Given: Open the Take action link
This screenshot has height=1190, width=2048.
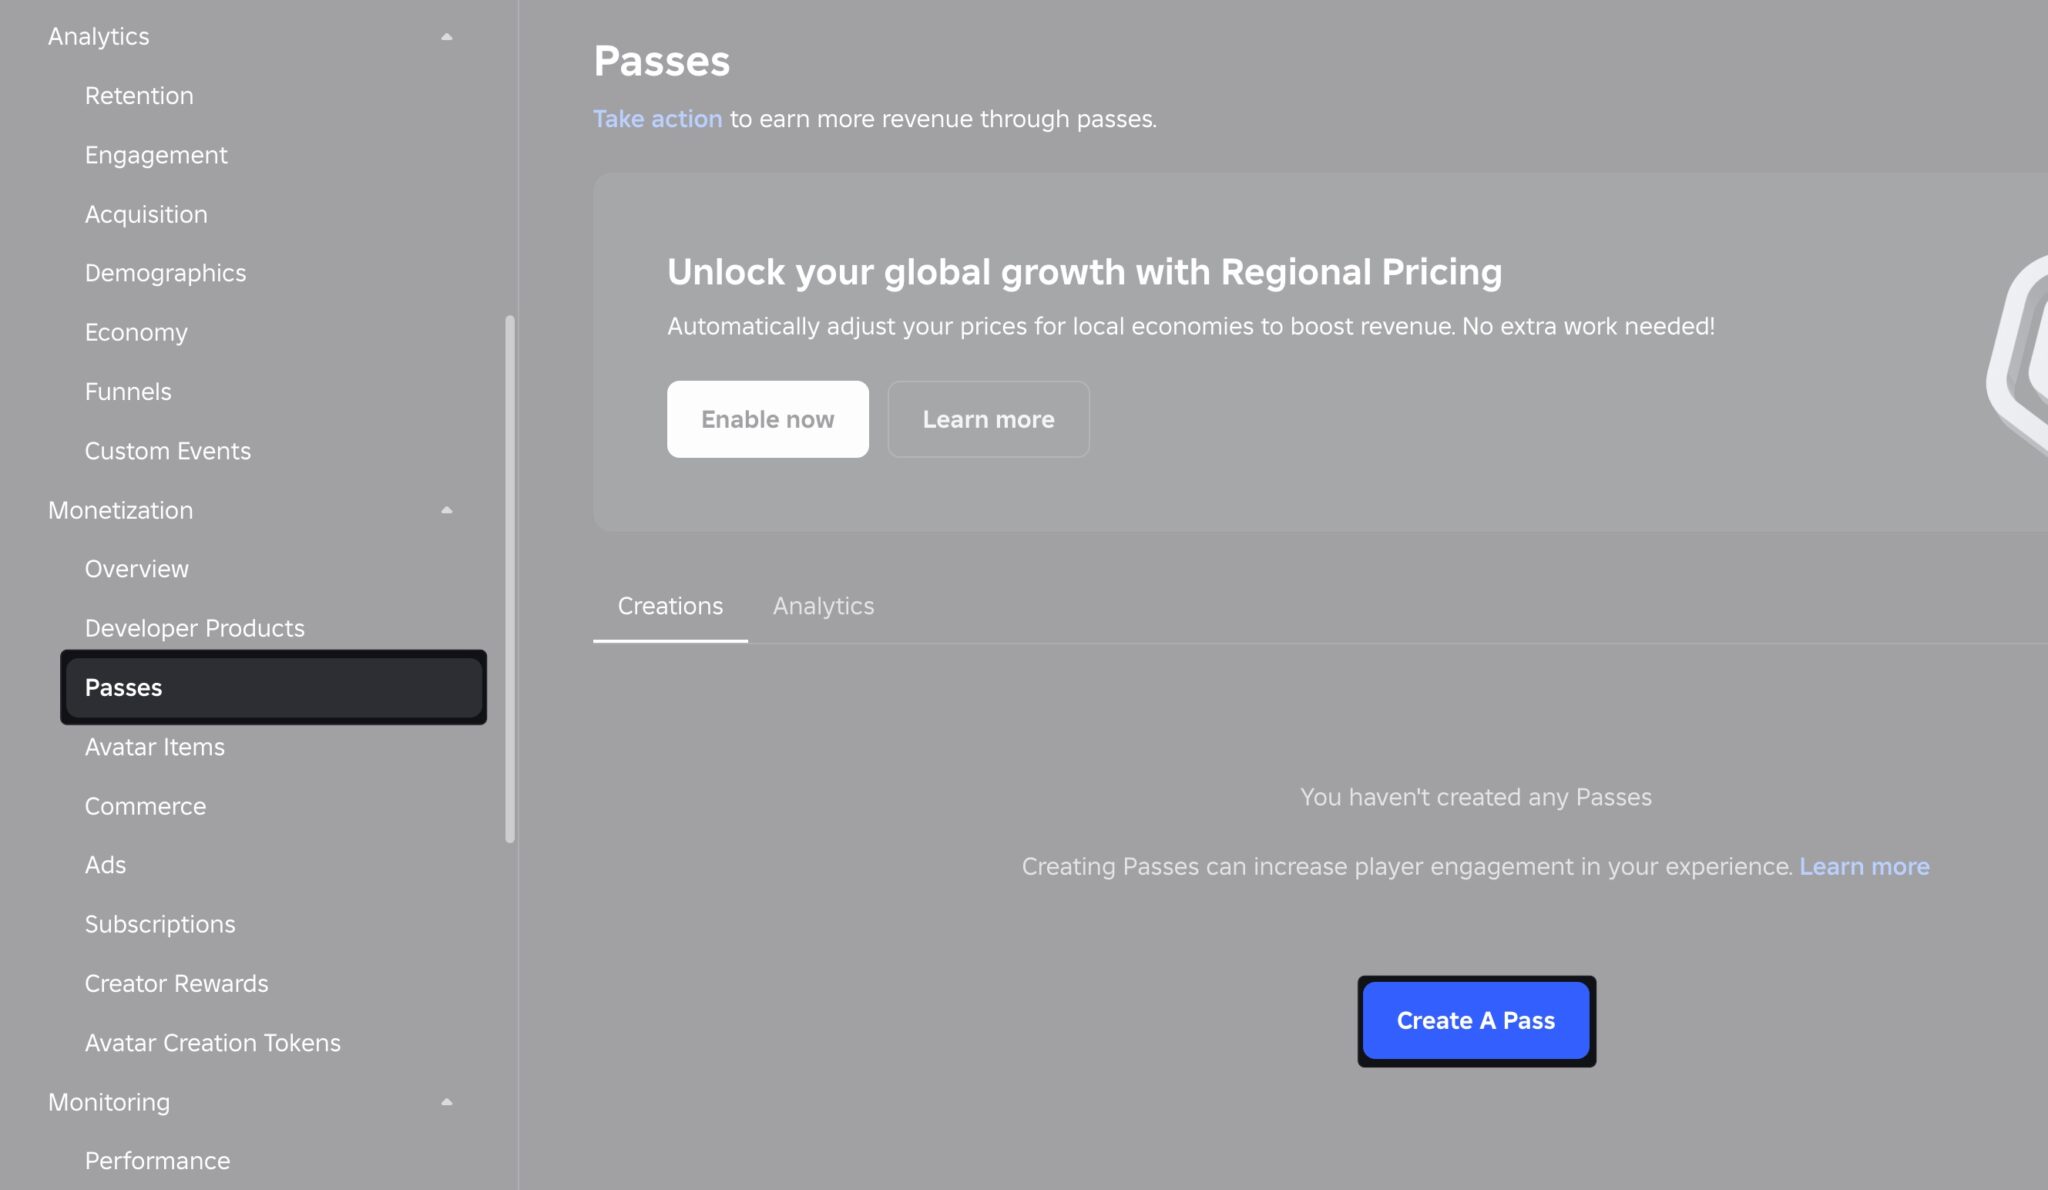Looking at the screenshot, I should pos(657,118).
